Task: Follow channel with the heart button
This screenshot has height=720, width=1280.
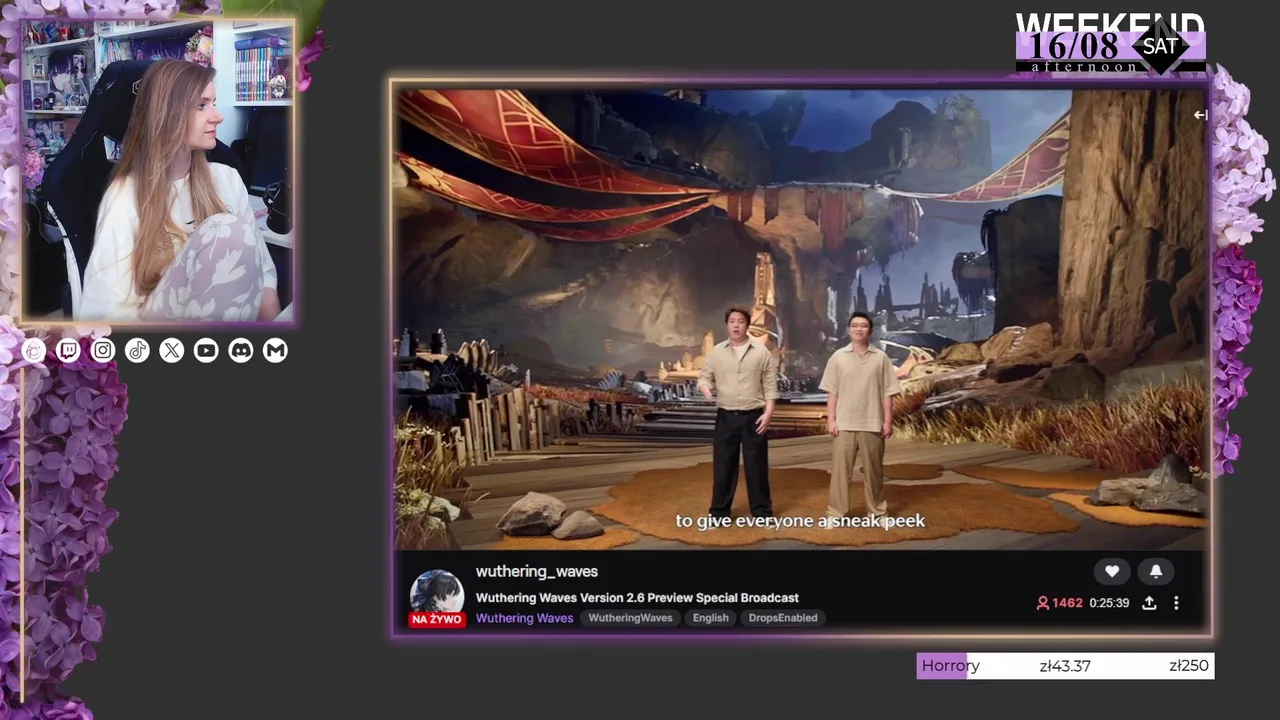Action: click(1112, 571)
